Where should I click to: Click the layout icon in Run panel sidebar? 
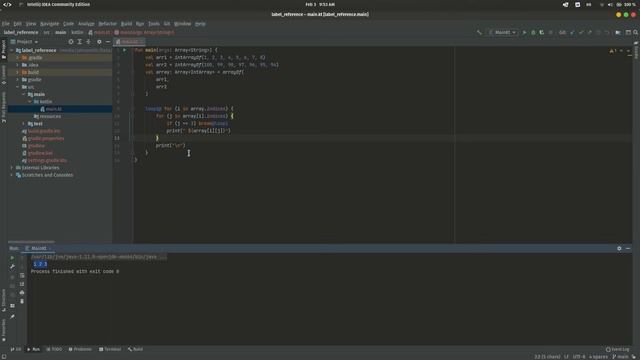12,305
